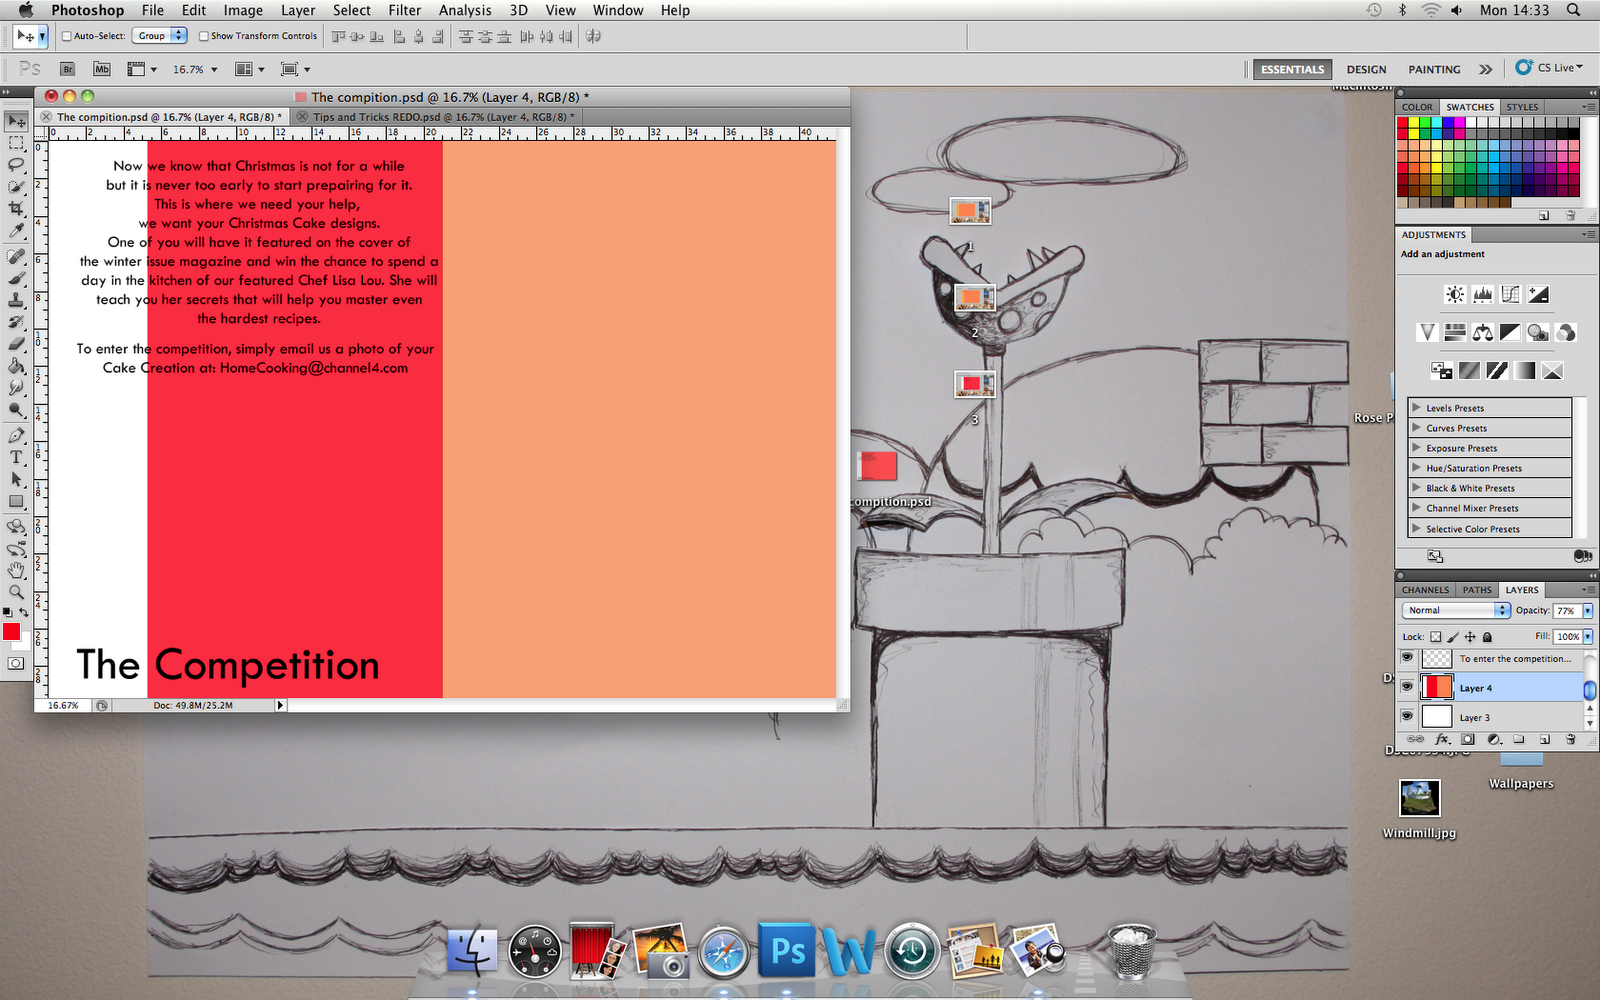This screenshot has height=1000, width=1600.
Task: Open the Analysis menu
Action: pos(465,10)
